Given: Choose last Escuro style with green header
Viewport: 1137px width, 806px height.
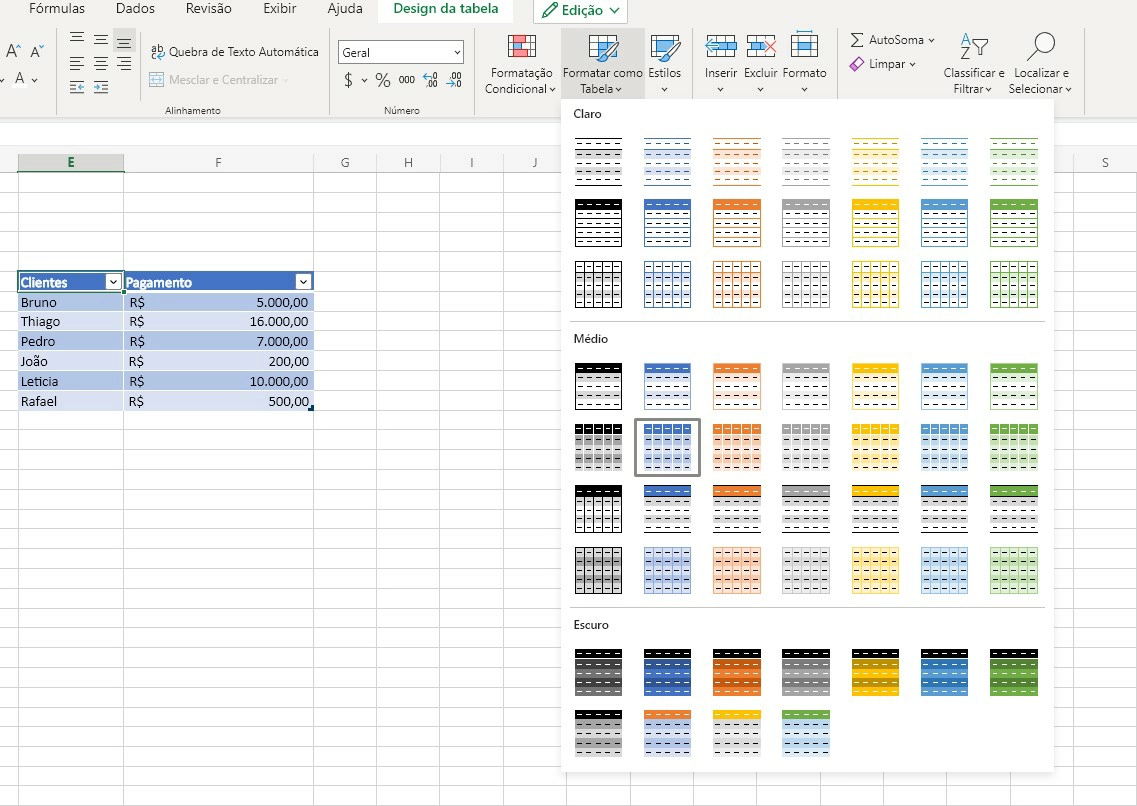Looking at the screenshot, I should tap(806, 734).
